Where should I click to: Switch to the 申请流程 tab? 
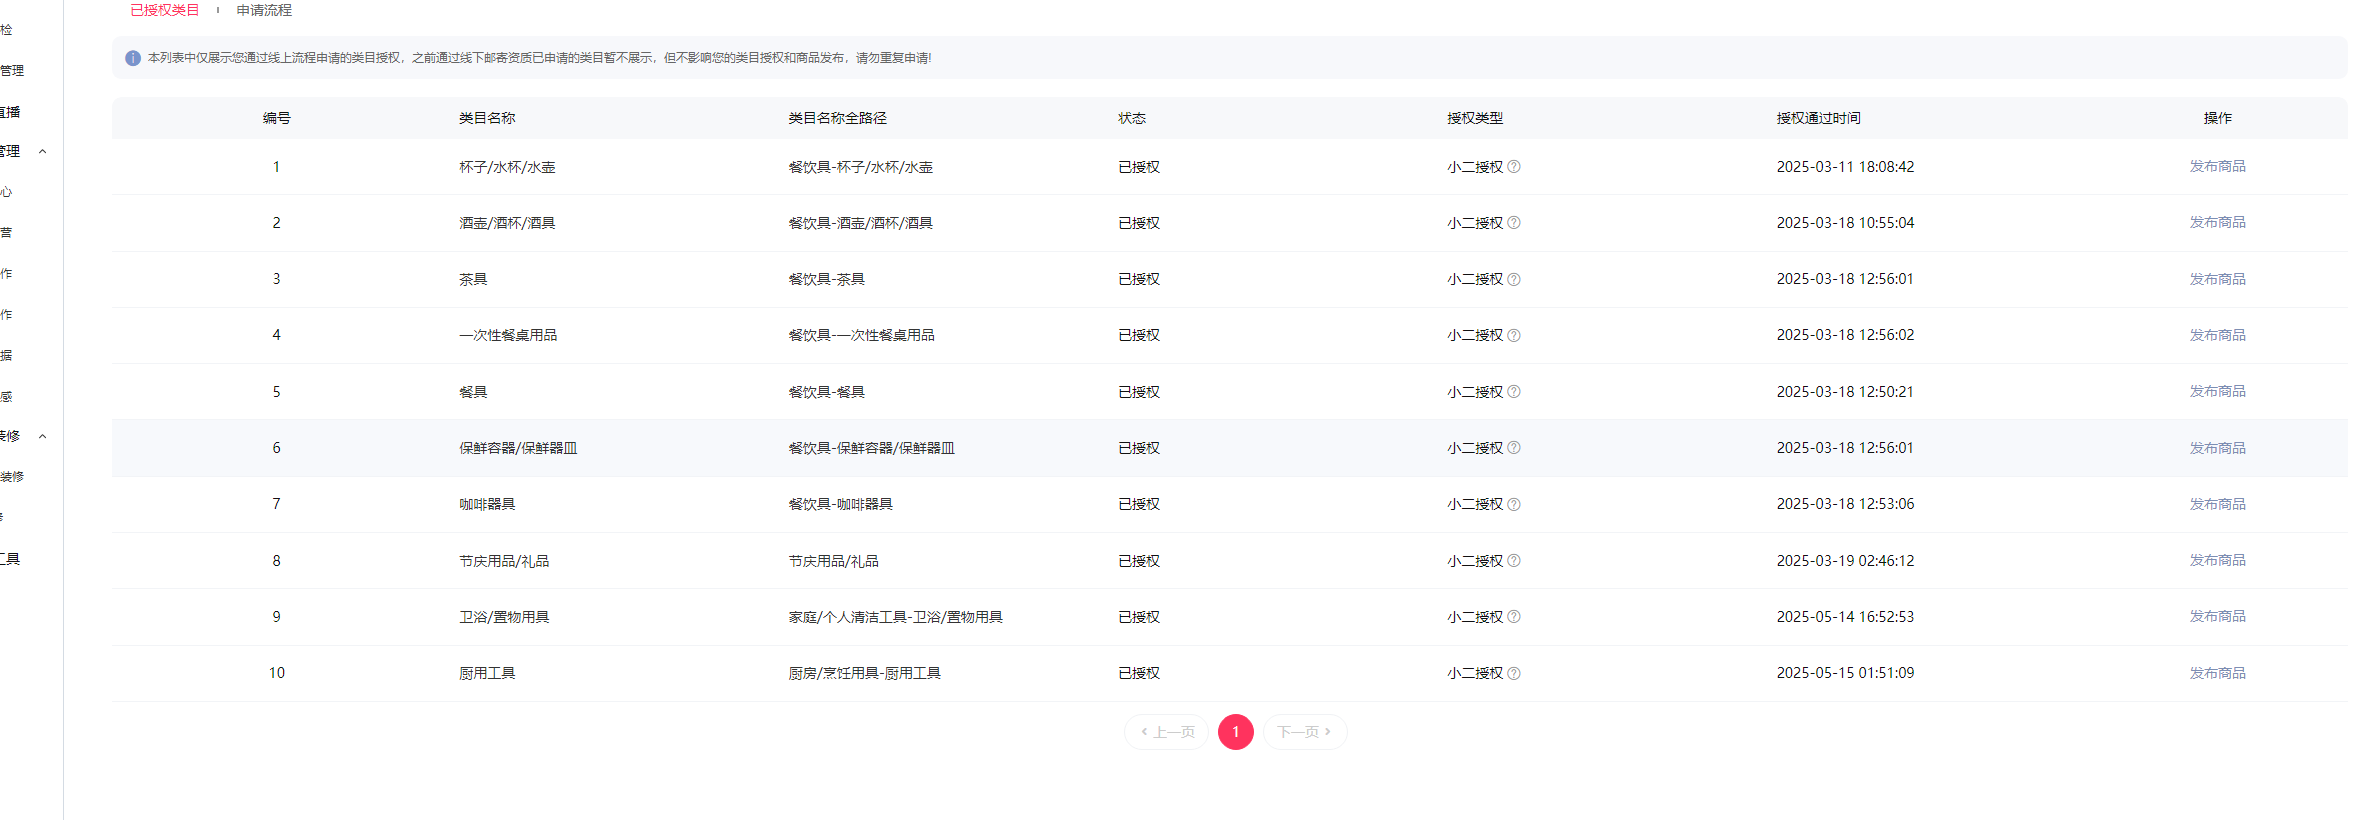coord(264,10)
